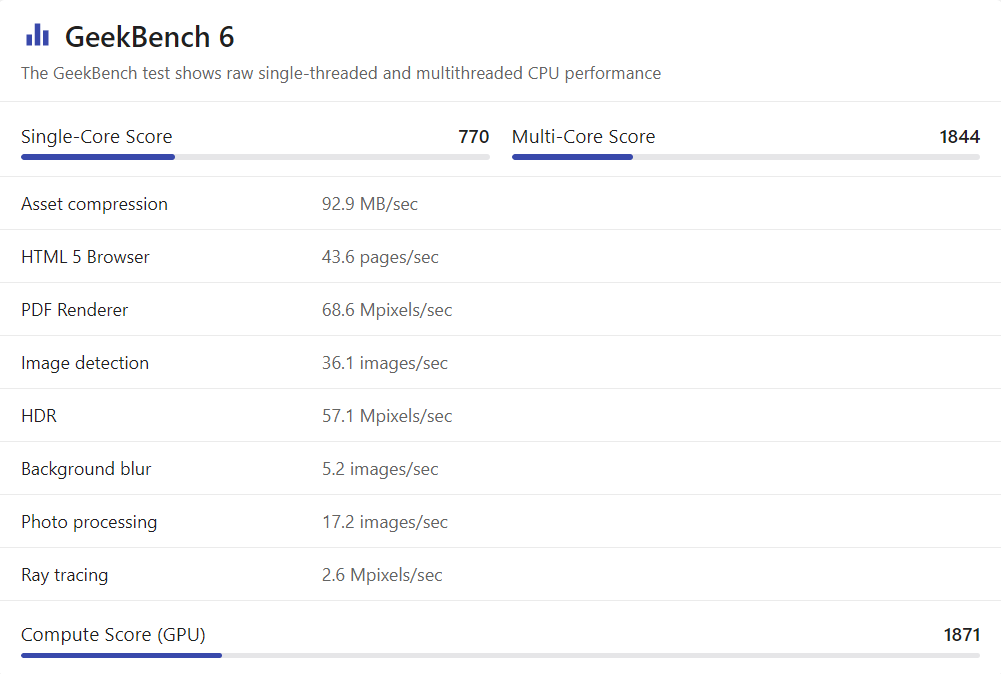Click the single-core value 770
The height and width of the screenshot is (674, 1001).
click(x=473, y=137)
